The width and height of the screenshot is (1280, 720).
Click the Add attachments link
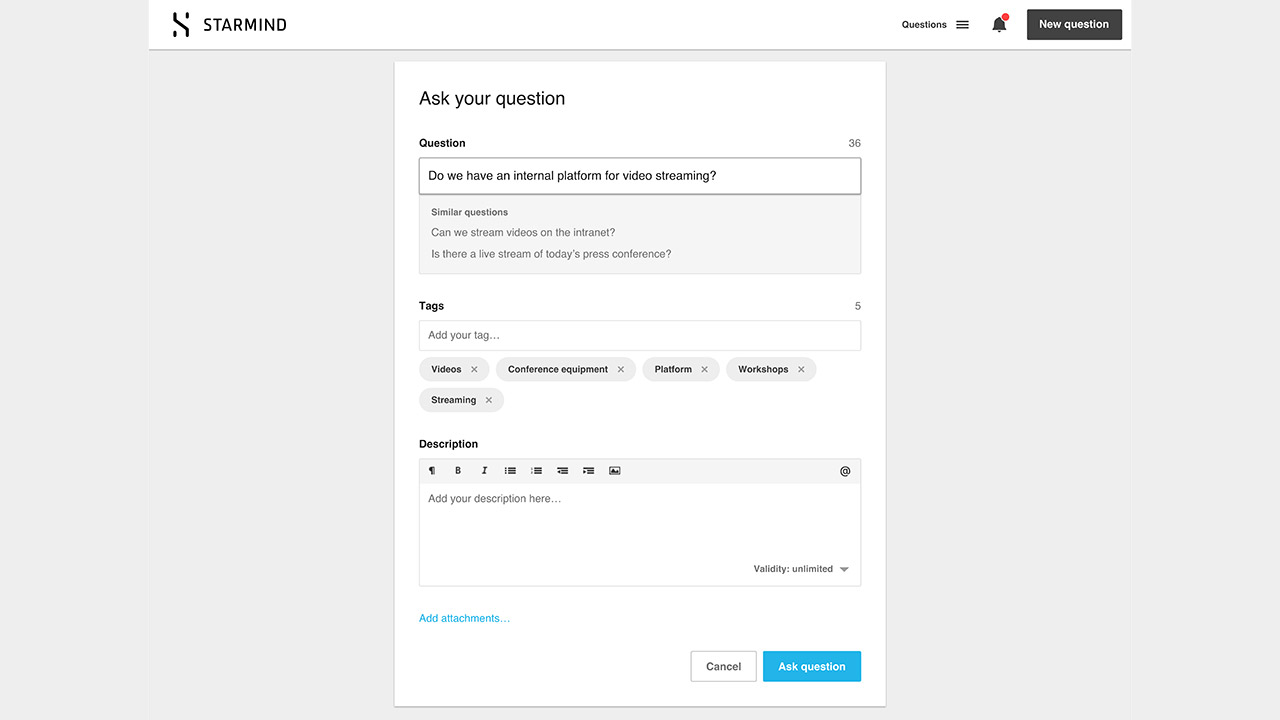[464, 618]
